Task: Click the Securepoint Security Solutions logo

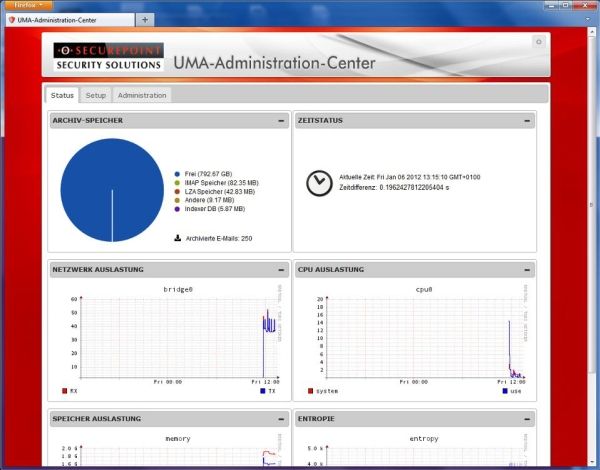Action: point(109,57)
